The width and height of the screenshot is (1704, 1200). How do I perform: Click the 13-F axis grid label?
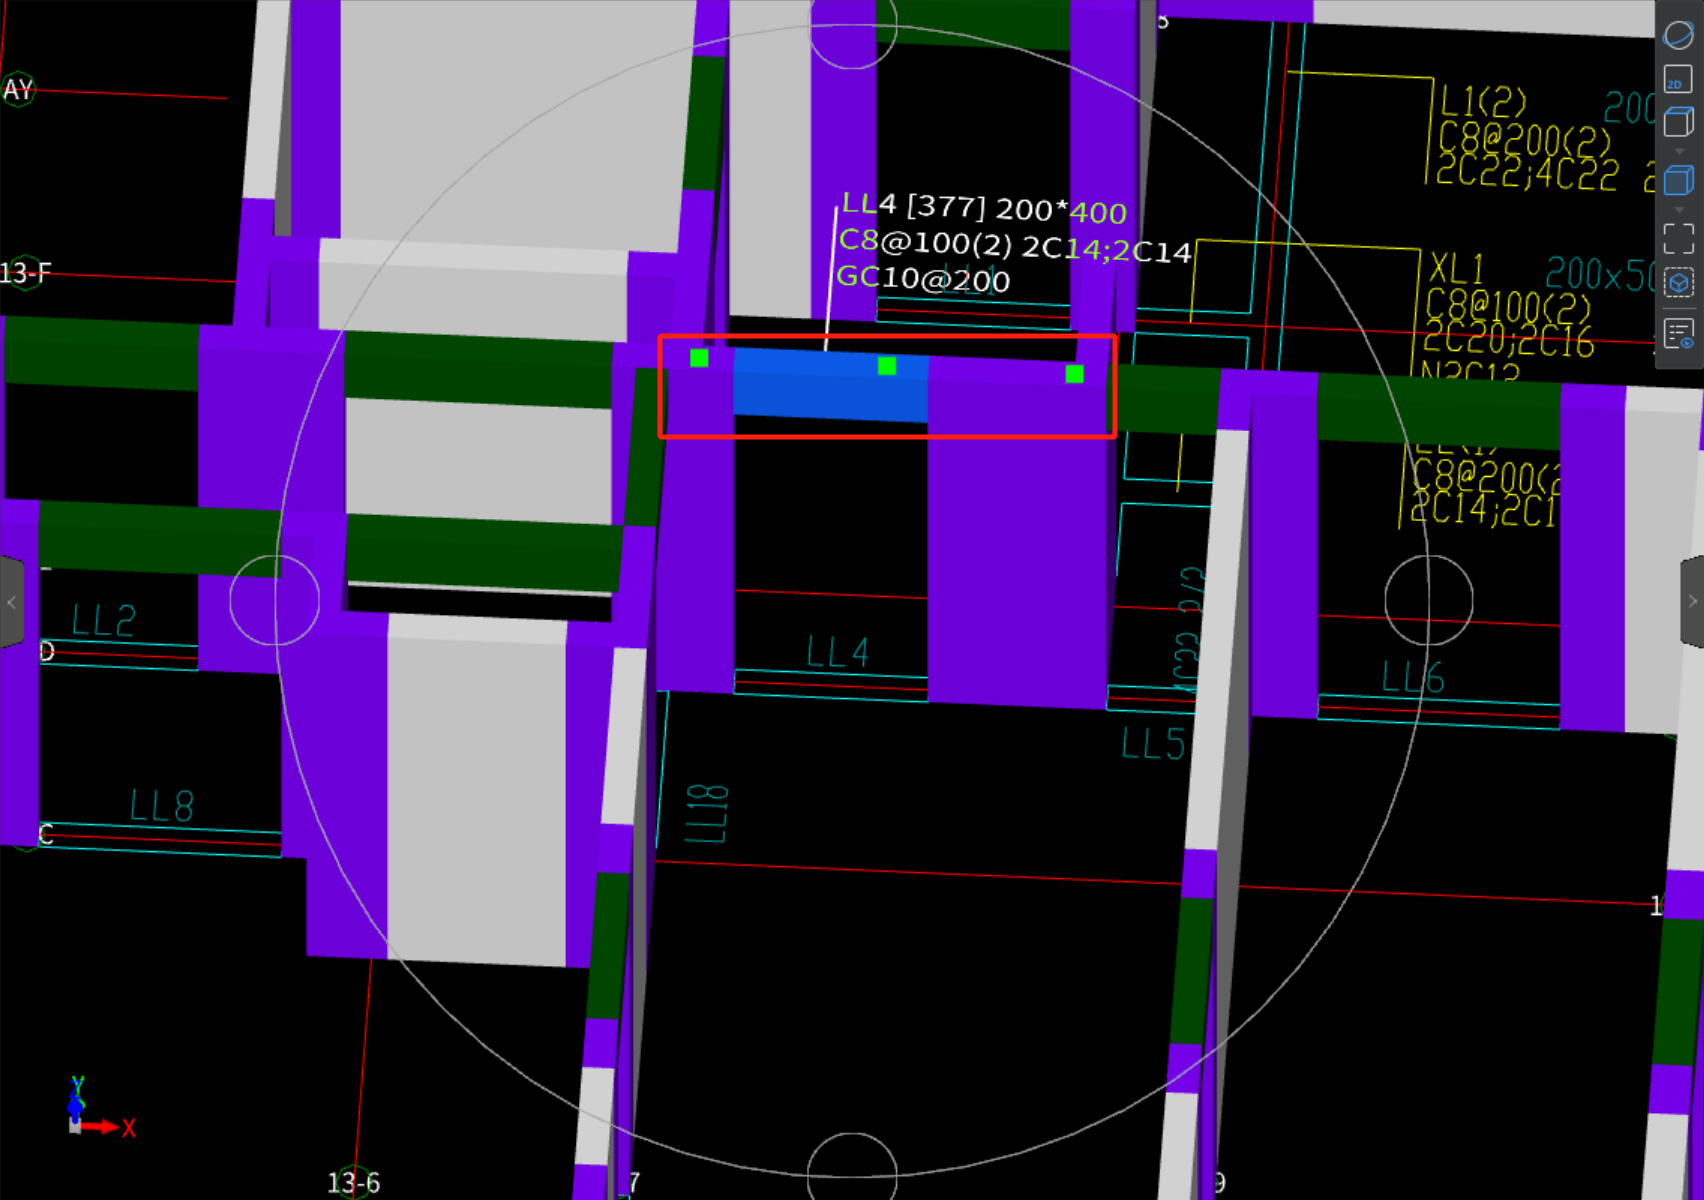(26, 272)
